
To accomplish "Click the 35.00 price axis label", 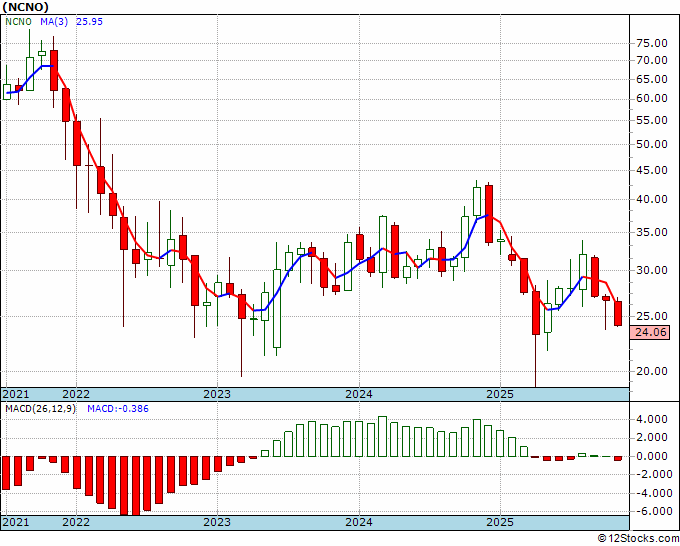I will coord(652,232).
